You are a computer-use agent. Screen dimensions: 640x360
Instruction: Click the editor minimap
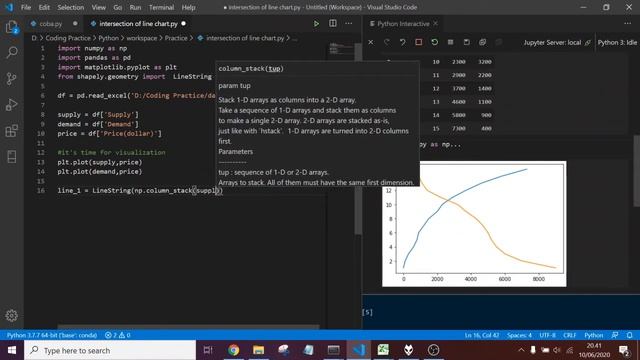point(341,49)
